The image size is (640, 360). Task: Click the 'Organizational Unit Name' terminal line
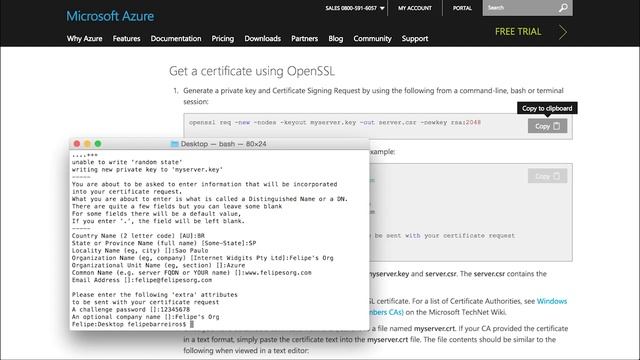coord(158,265)
